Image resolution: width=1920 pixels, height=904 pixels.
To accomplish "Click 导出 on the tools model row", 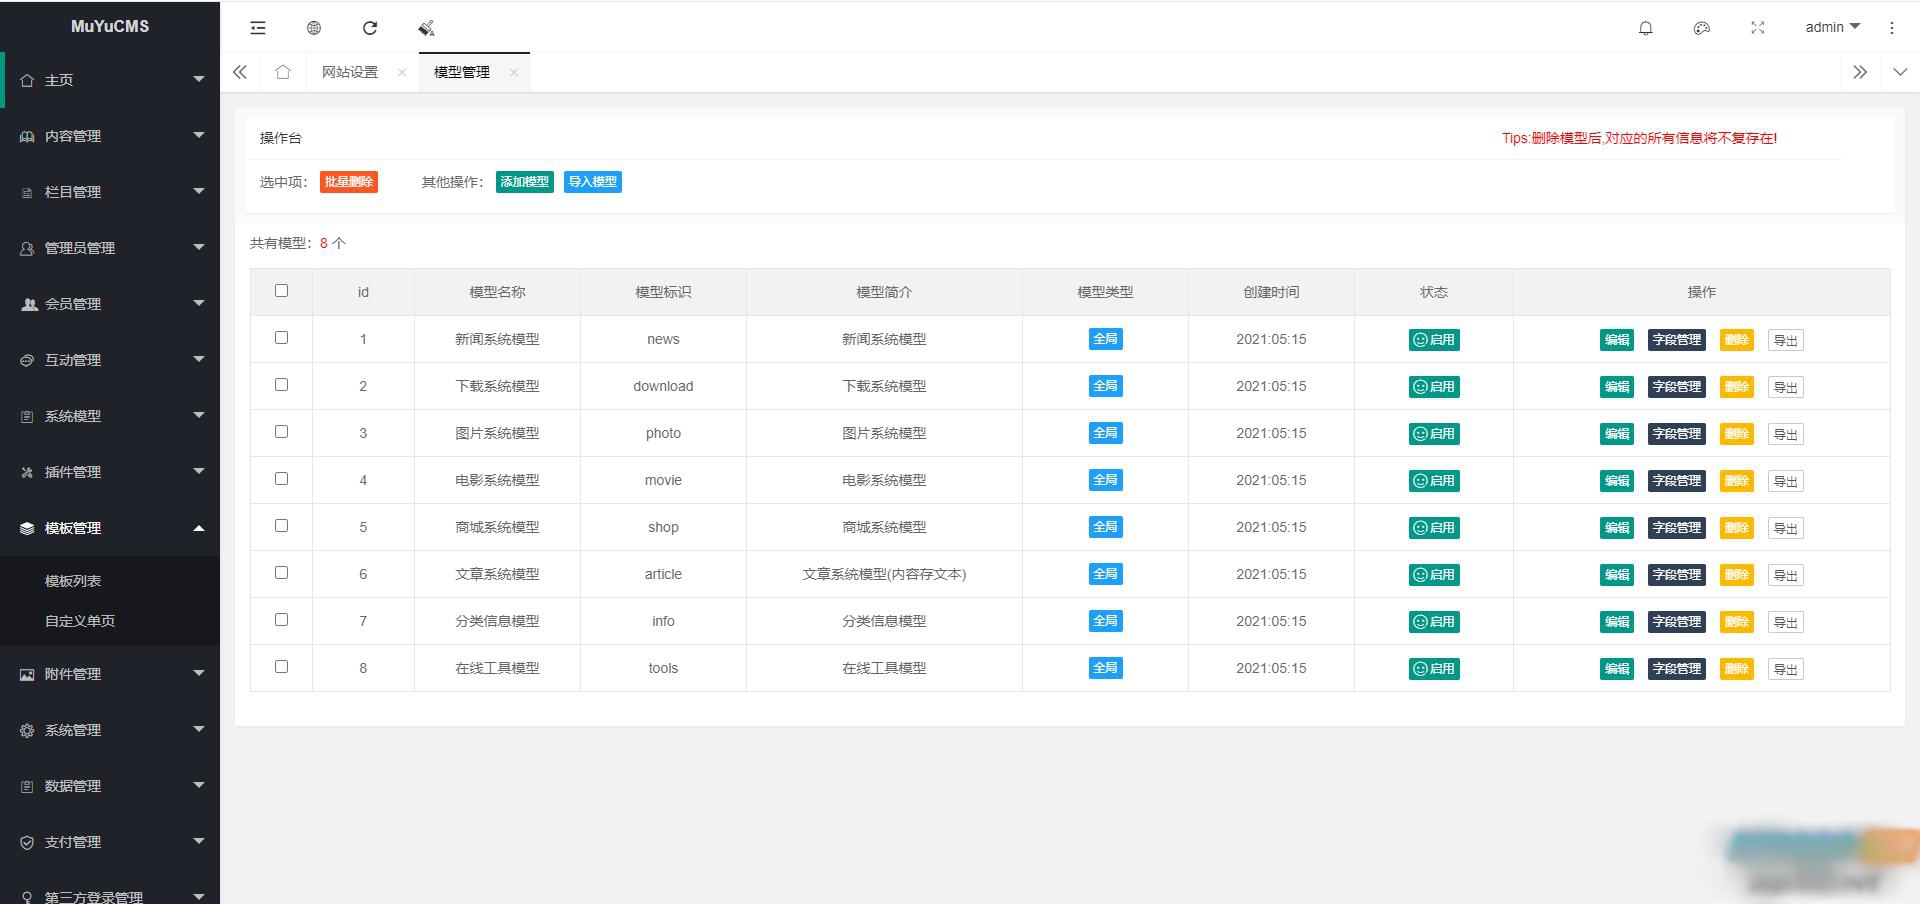I will tap(1785, 668).
